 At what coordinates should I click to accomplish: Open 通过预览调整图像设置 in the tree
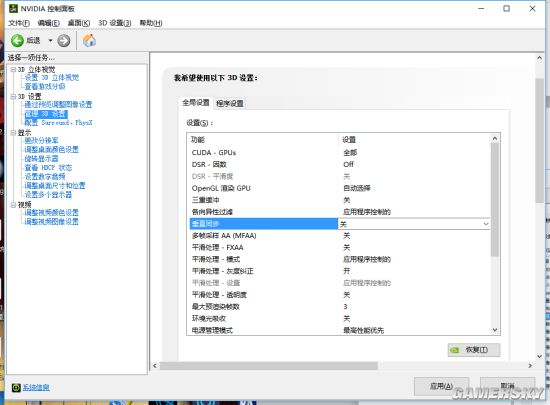tap(58, 104)
